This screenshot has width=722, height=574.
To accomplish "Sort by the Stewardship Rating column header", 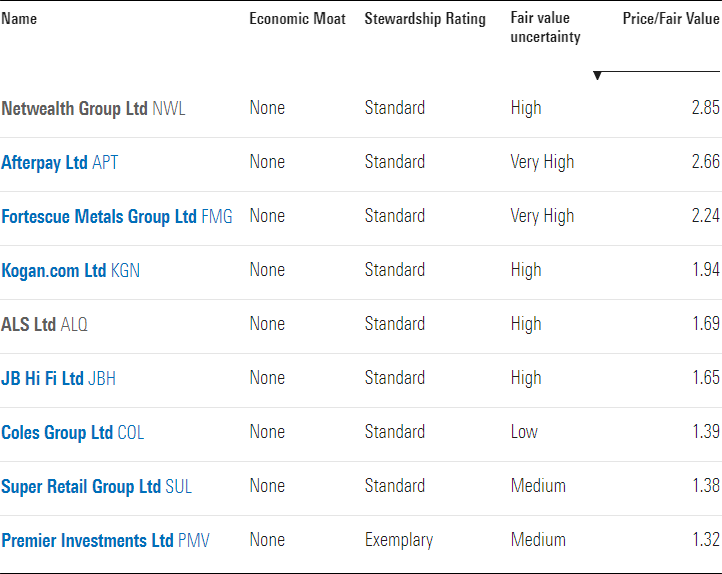I will [x=425, y=19].
